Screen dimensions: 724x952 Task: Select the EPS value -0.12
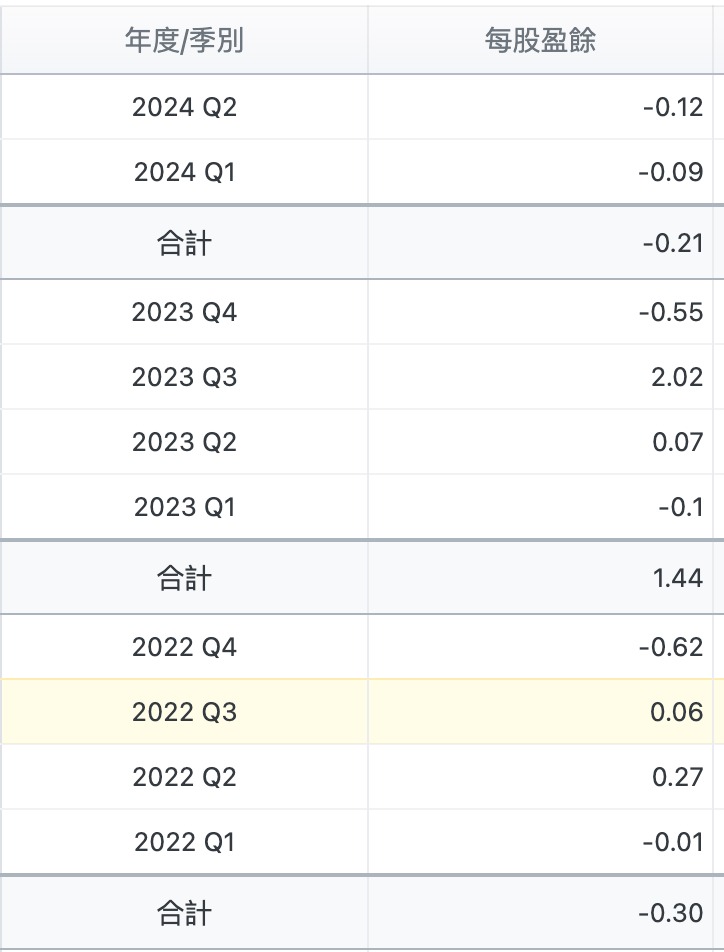click(673, 107)
